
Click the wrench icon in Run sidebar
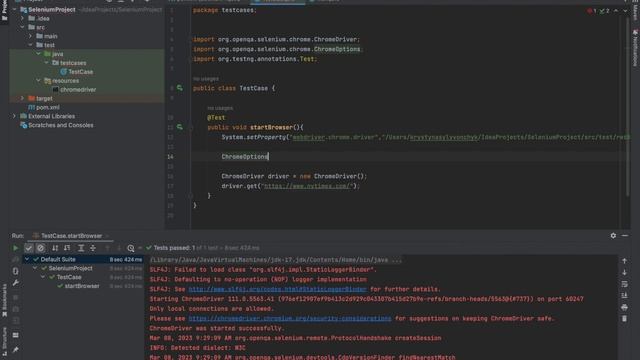[x=16, y=282]
